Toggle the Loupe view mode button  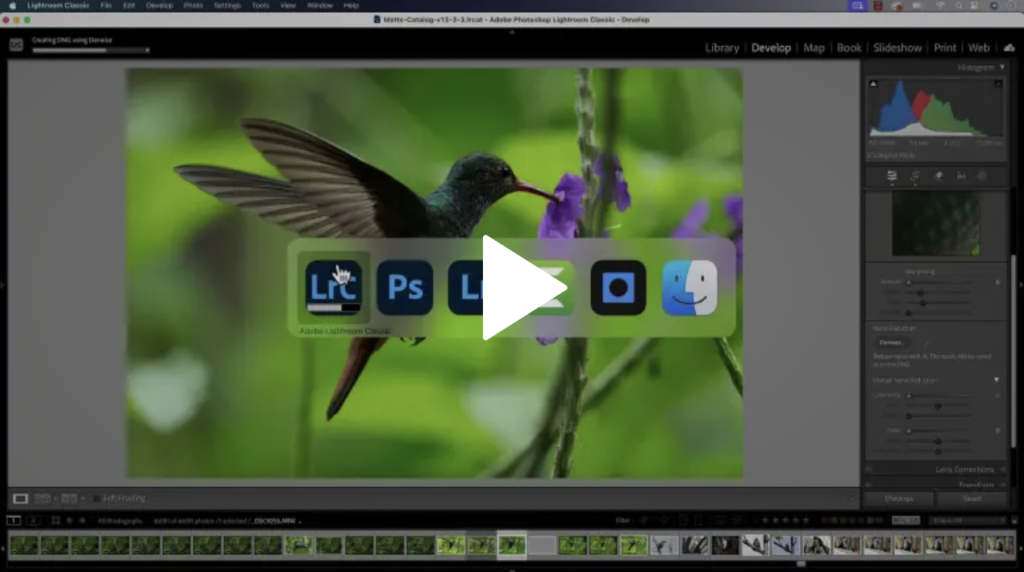[x=20, y=498]
